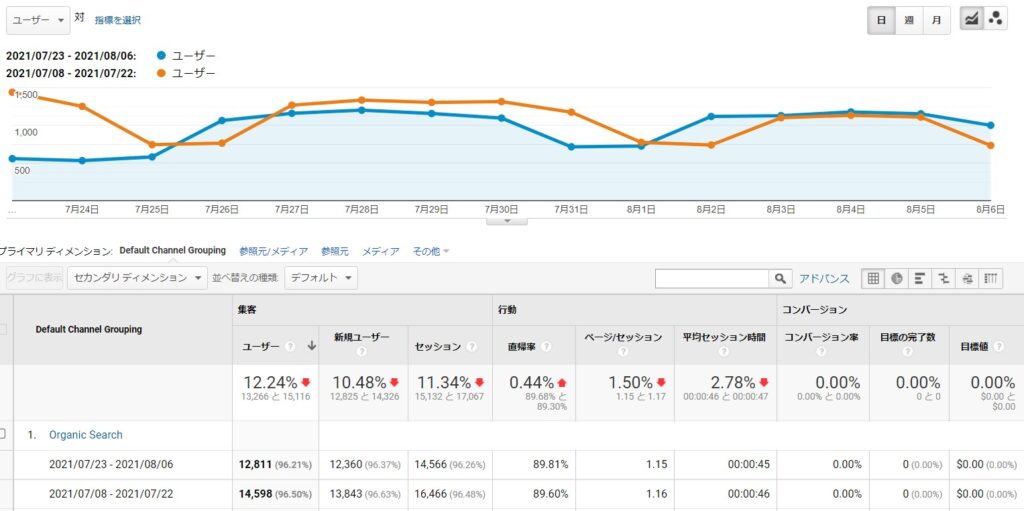Screen dimensions: 1024x511
Task: Open the デフォルト sort type dropdown
Action: click(321, 278)
